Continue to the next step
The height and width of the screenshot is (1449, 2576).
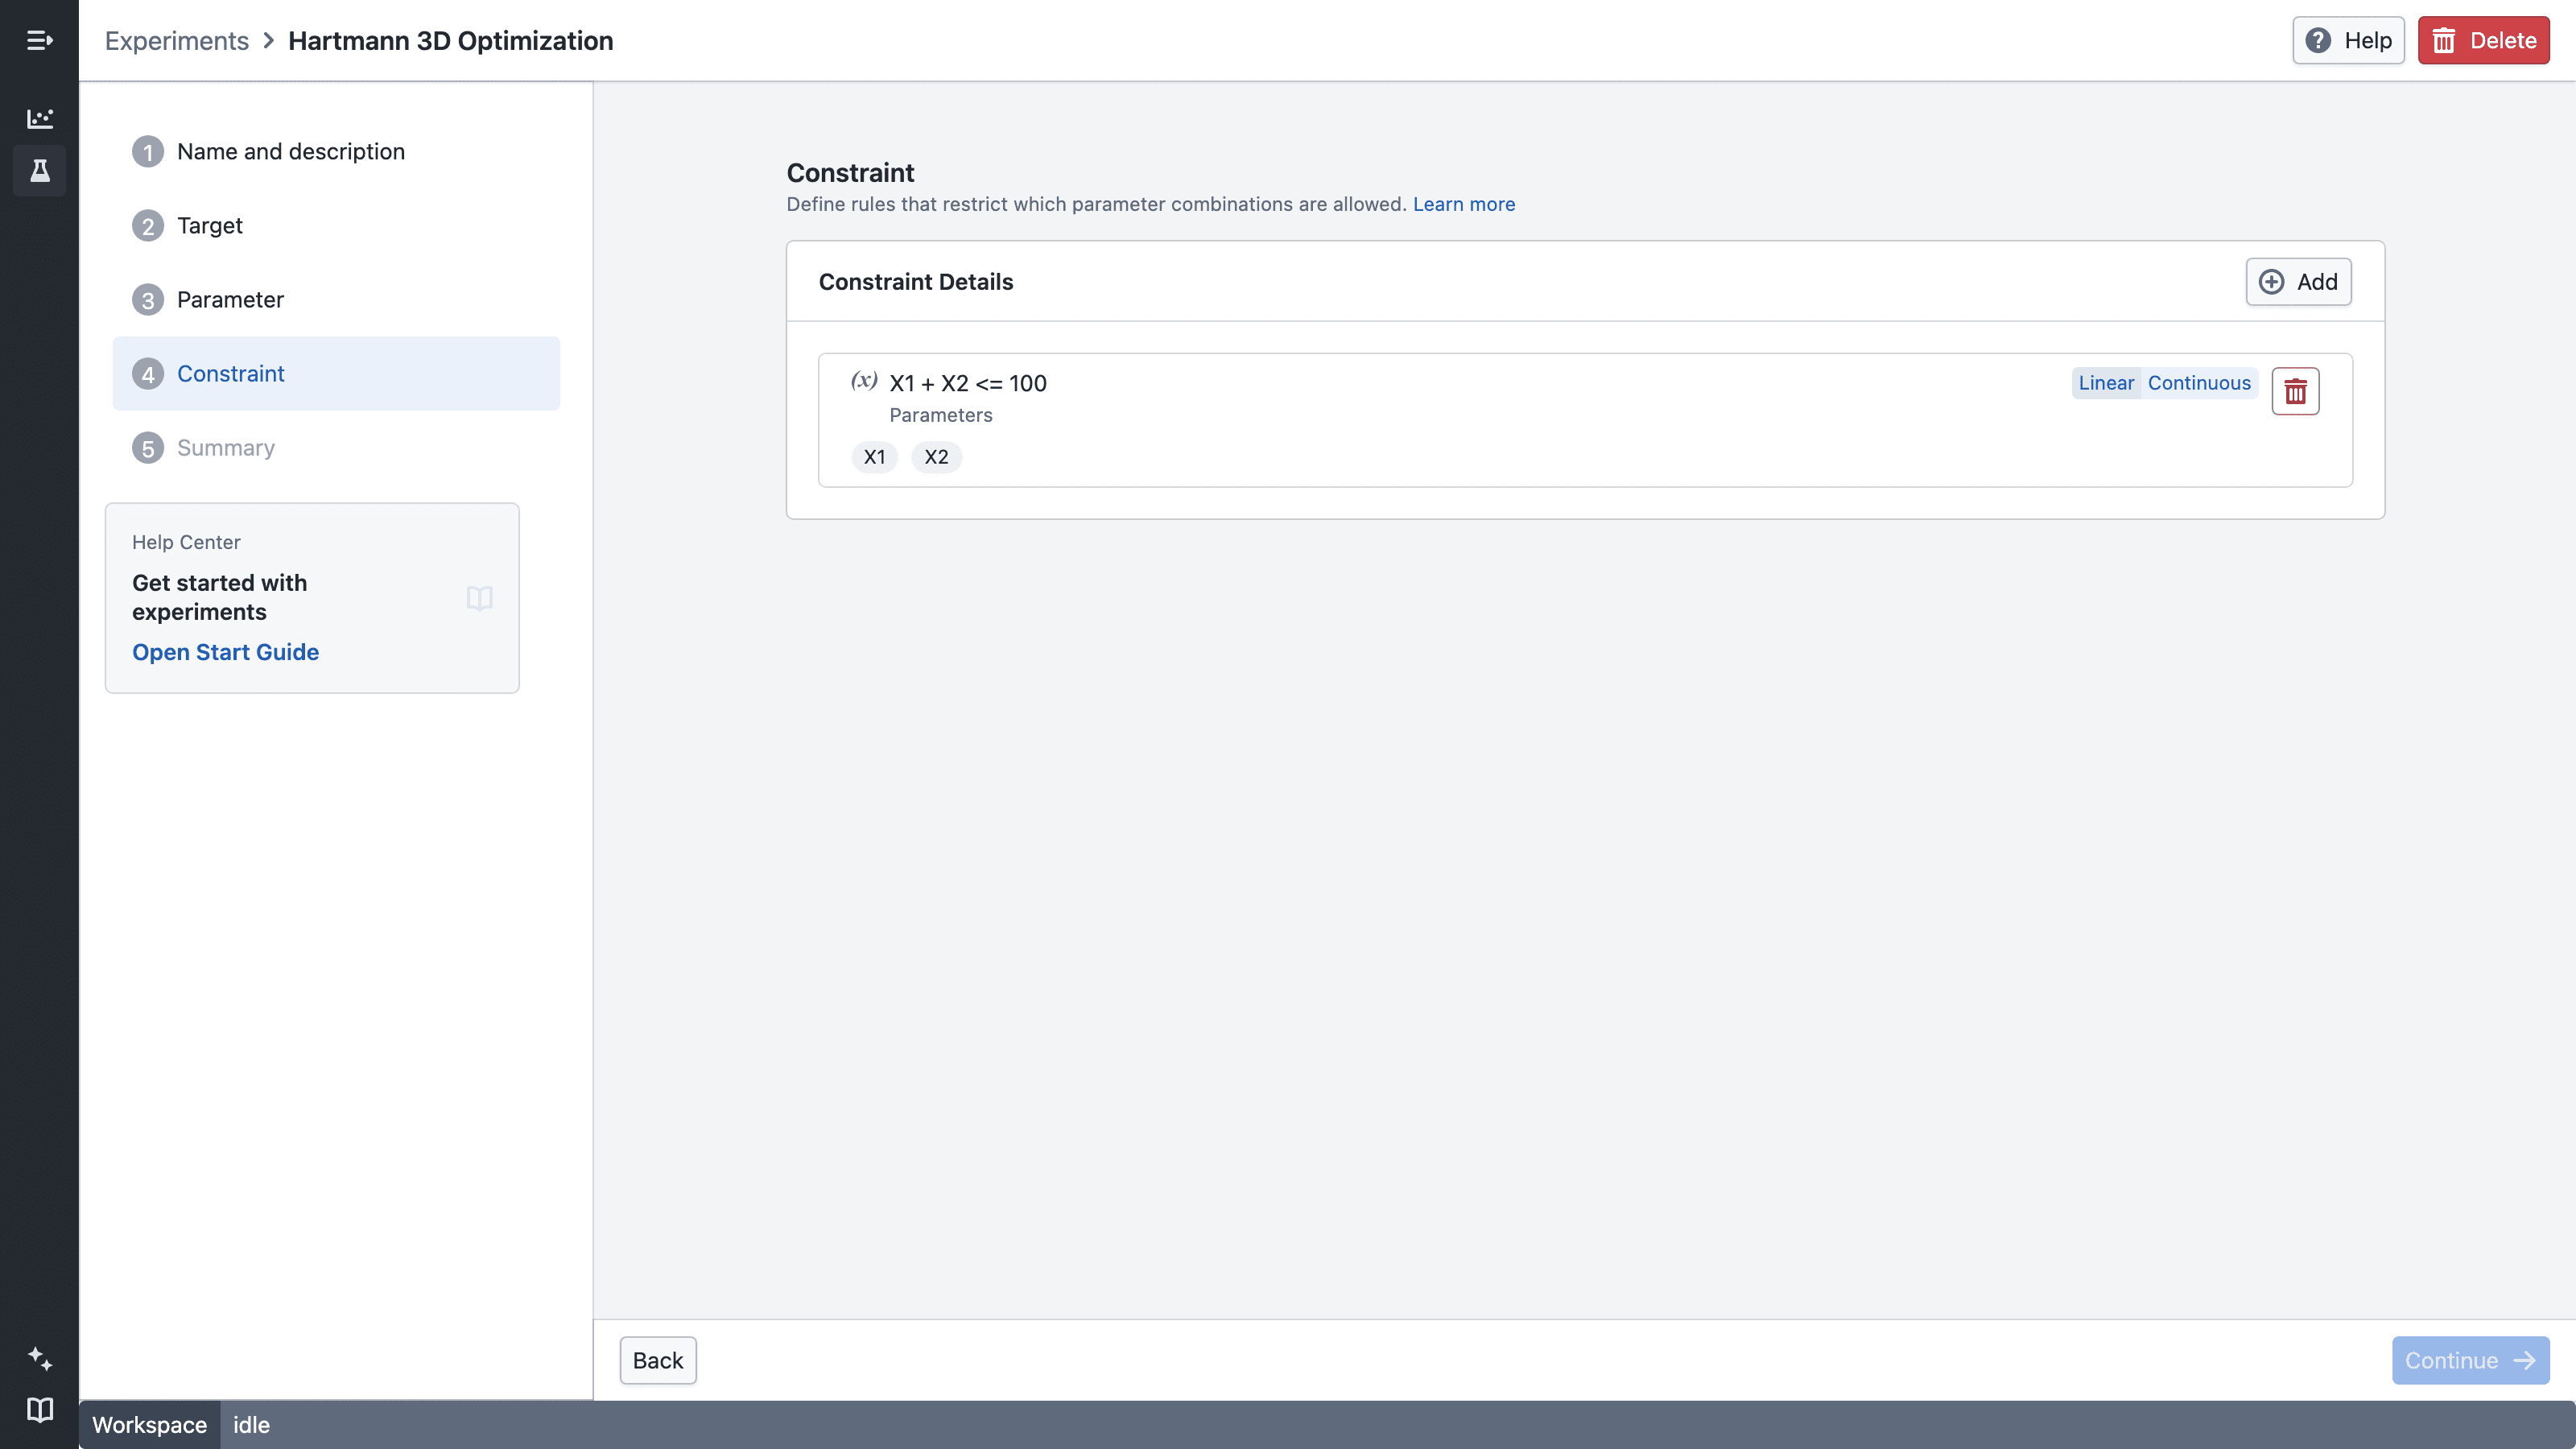pos(2470,1360)
